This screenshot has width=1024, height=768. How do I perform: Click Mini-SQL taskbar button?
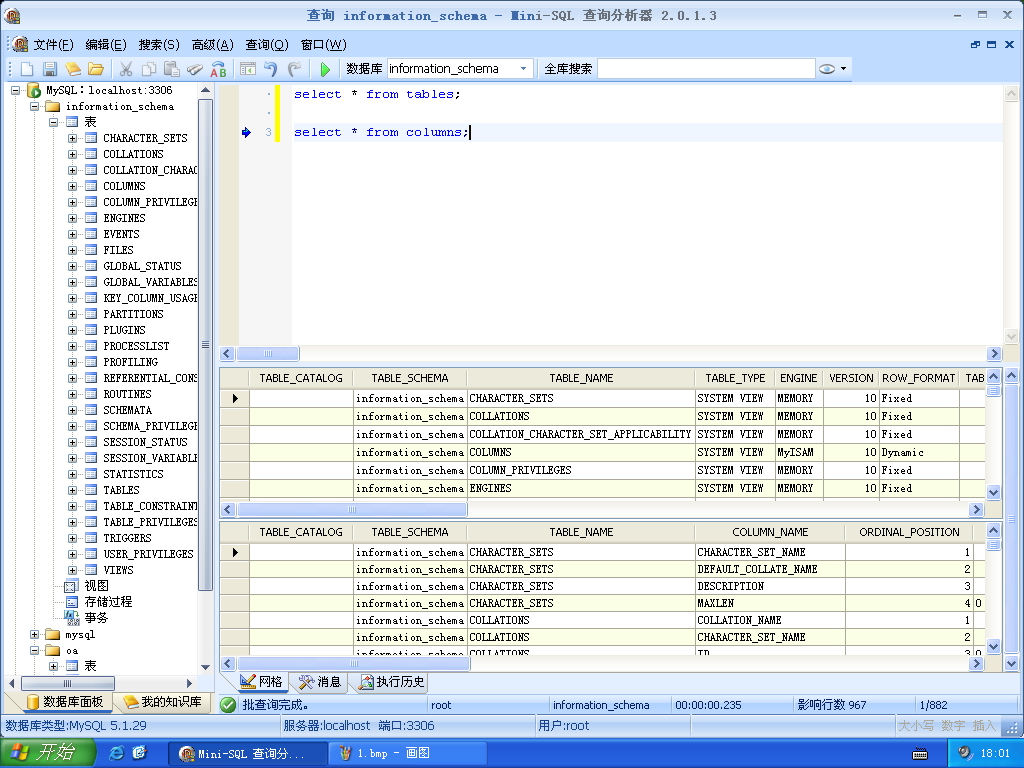point(247,753)
